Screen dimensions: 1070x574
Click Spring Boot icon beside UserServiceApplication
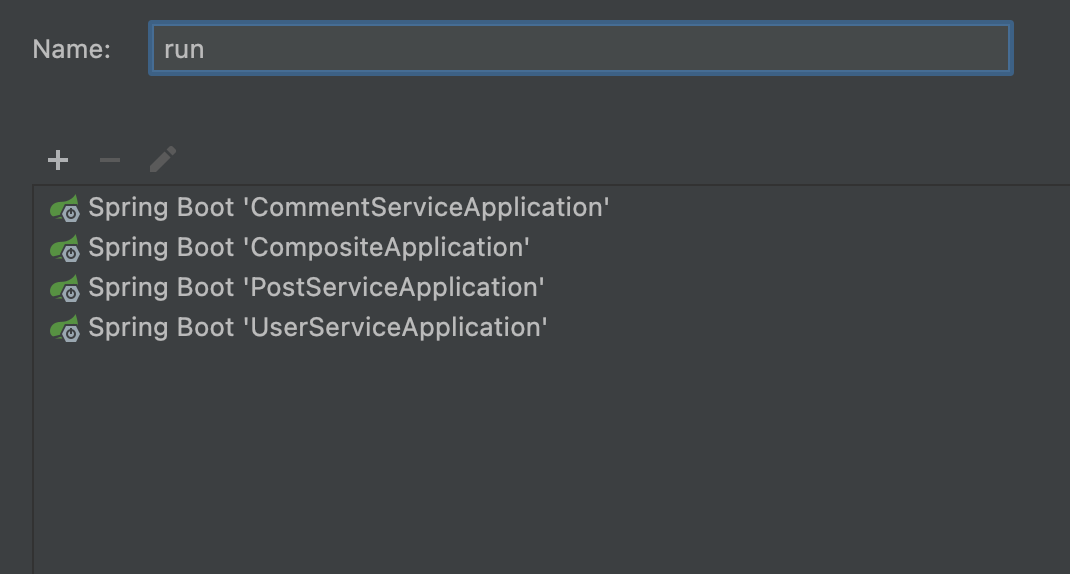pos(65,328)
